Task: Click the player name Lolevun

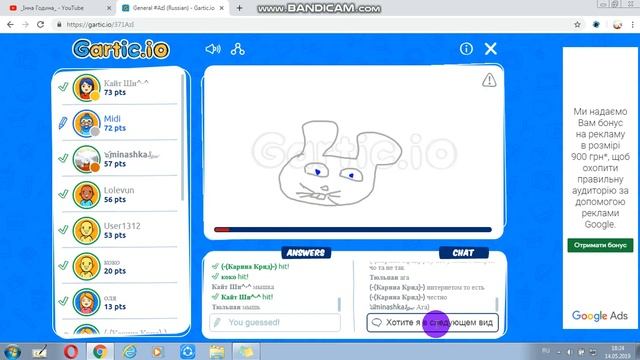Action: 119,190
